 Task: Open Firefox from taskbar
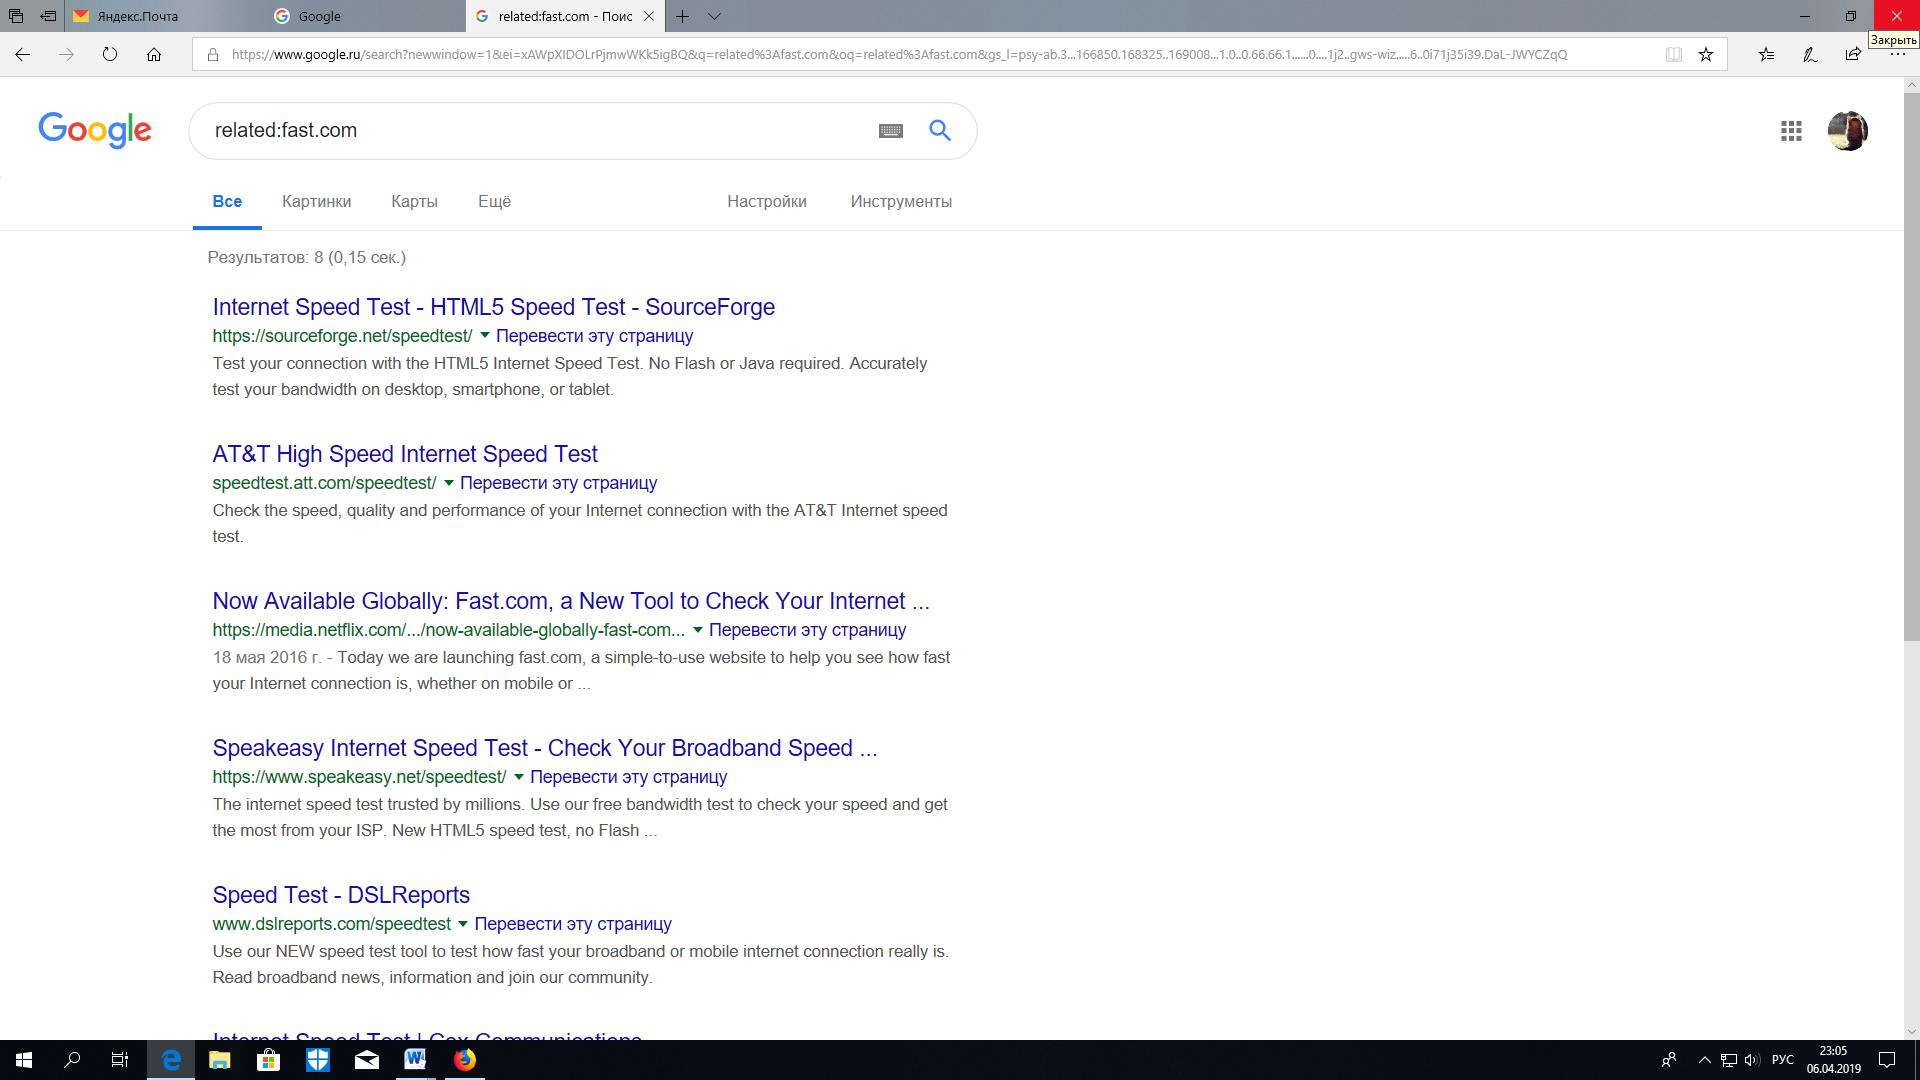465,1060
